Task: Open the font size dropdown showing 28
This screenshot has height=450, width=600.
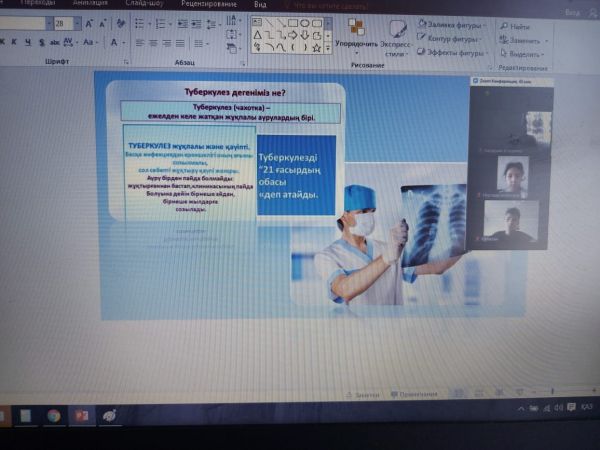Action: tap(64, 22)
